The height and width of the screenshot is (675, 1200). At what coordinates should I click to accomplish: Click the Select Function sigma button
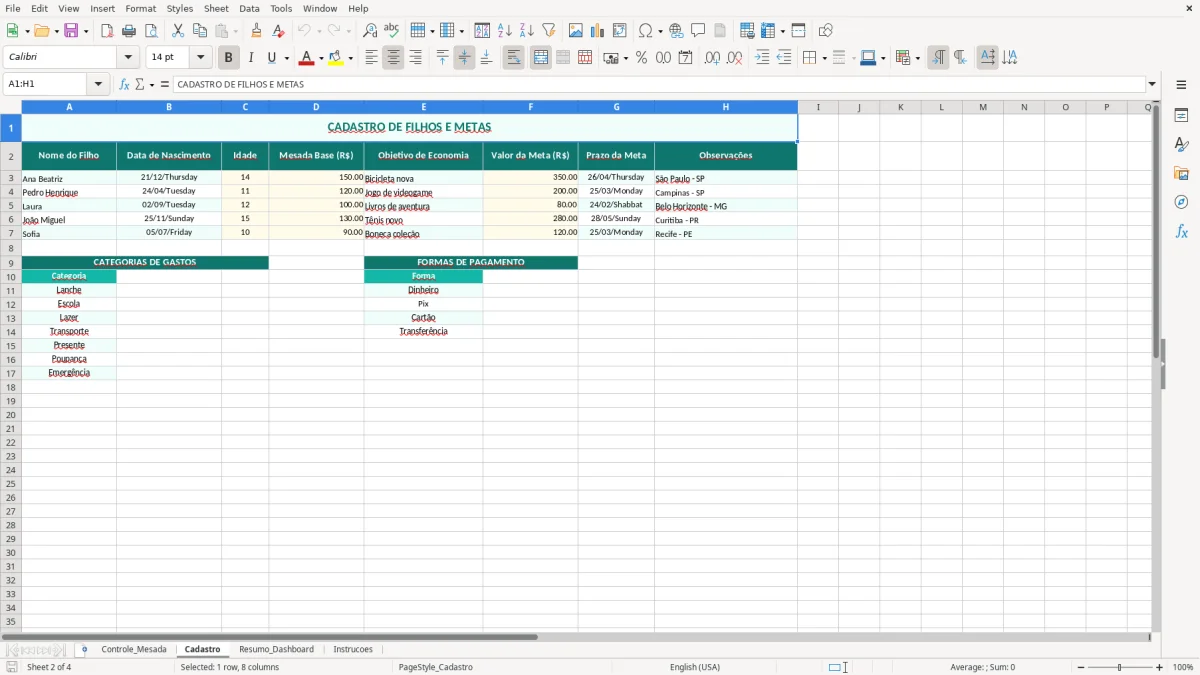[139, 84]
